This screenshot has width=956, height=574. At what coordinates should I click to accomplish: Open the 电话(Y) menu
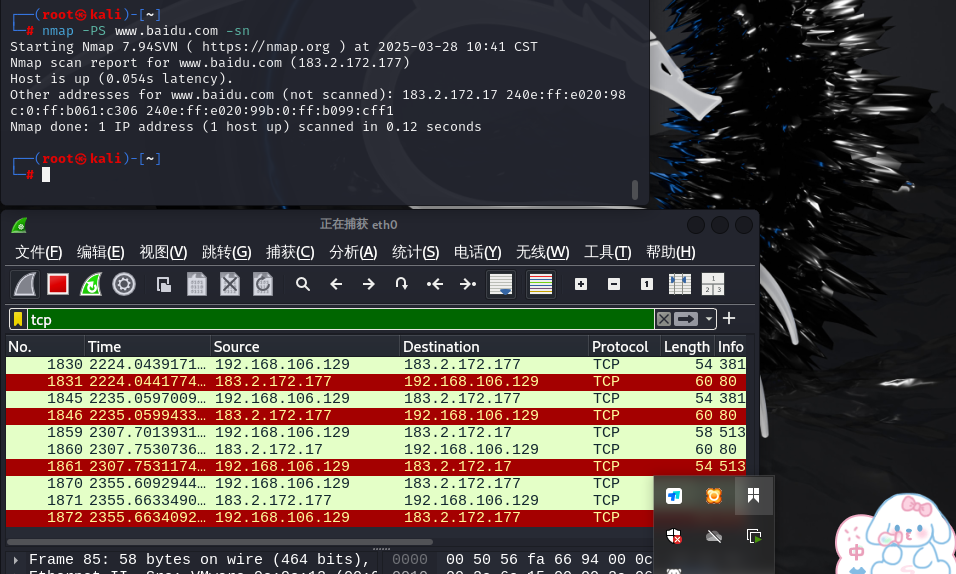click(477, 252)
